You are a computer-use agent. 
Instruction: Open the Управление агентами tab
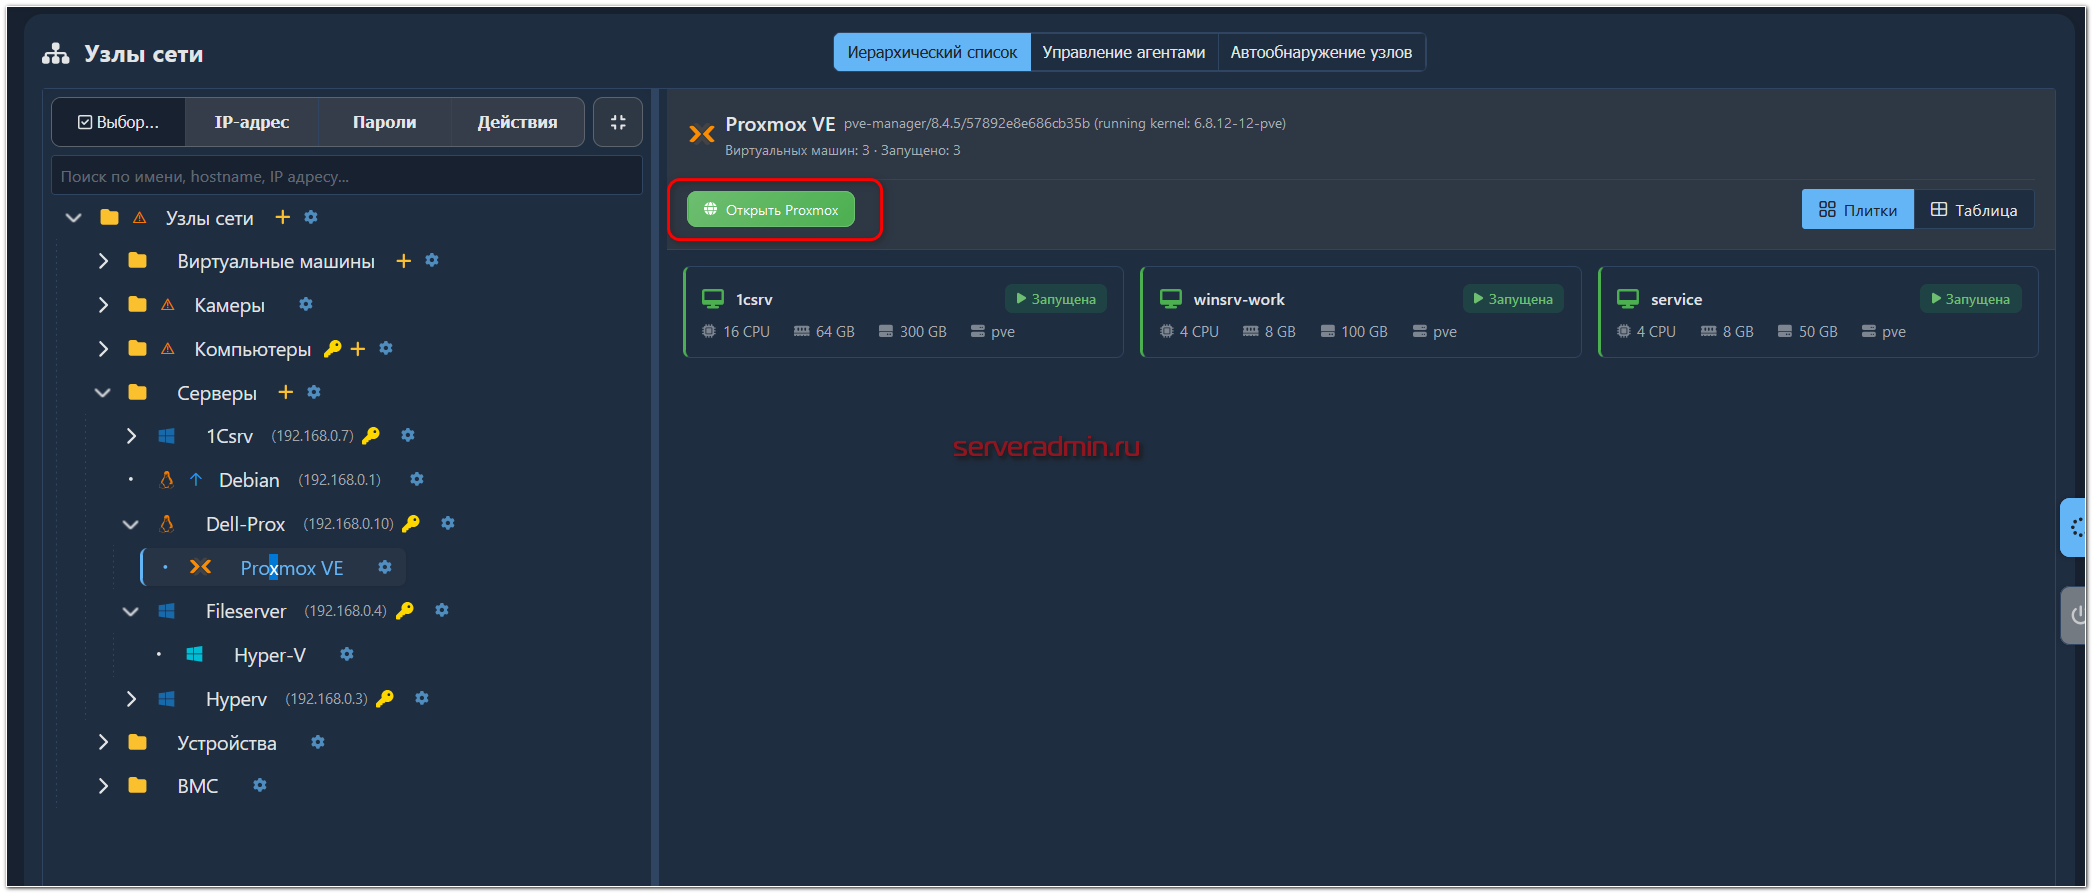[1123, 52]
